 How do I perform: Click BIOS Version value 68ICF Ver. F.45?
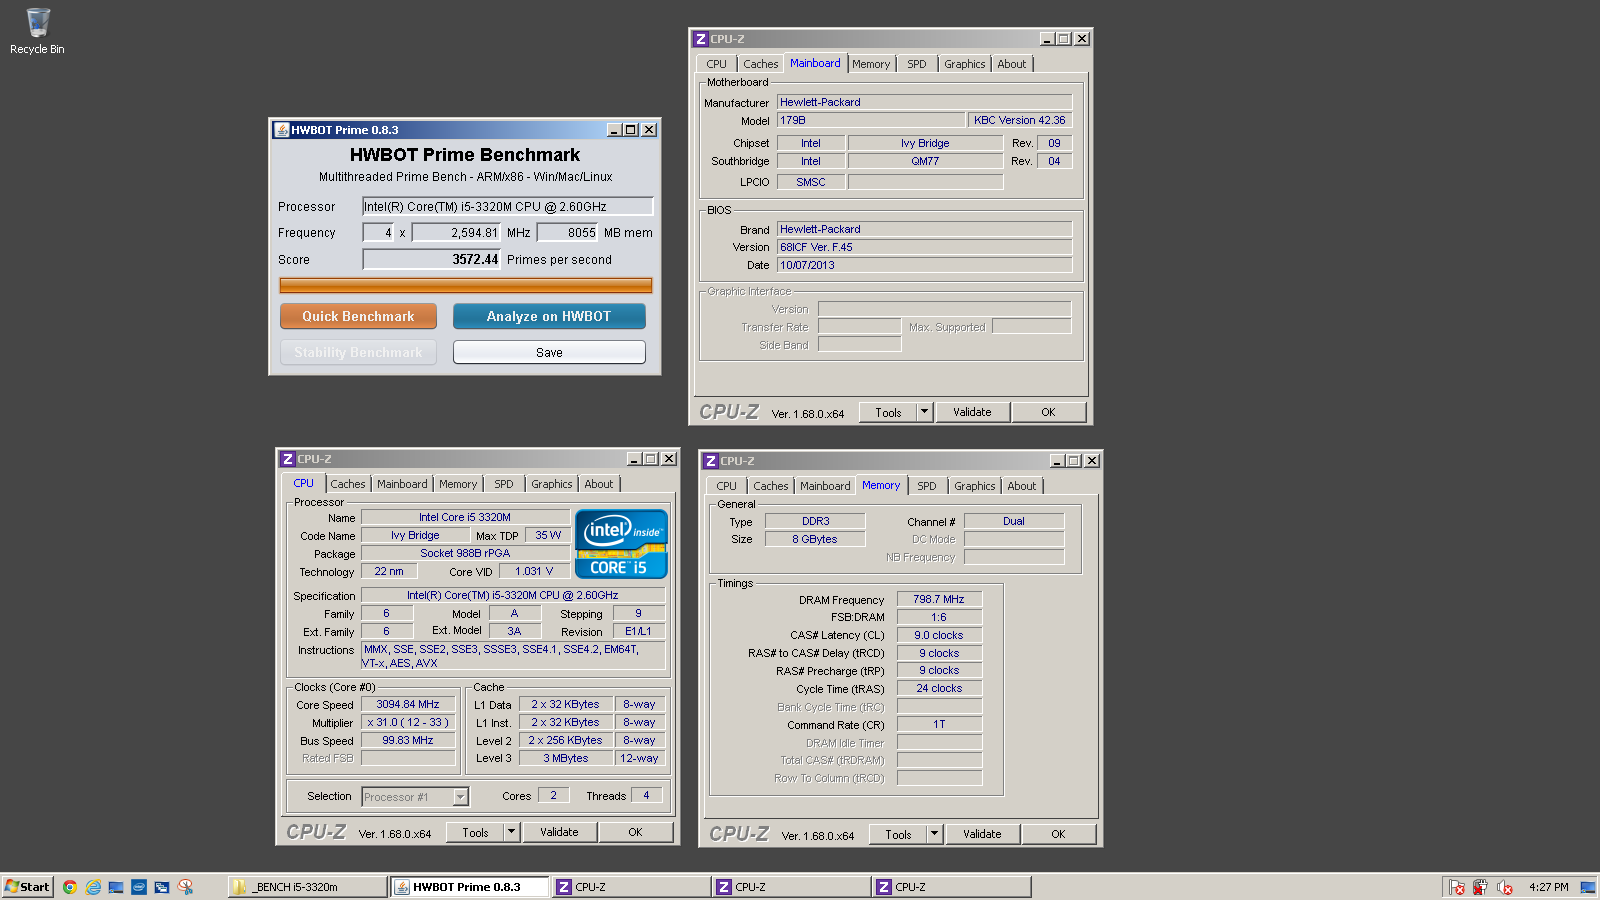pos(925,247)
